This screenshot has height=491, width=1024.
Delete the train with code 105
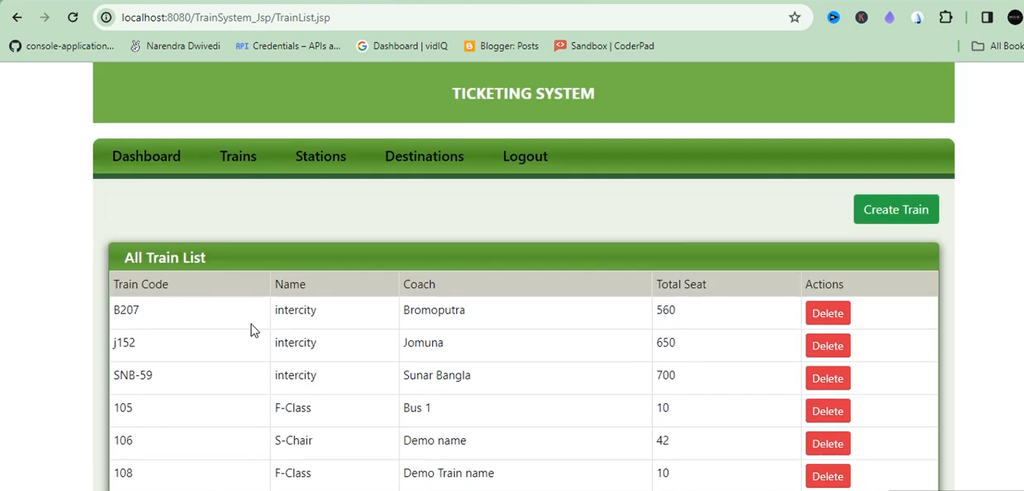coord(827,411)
